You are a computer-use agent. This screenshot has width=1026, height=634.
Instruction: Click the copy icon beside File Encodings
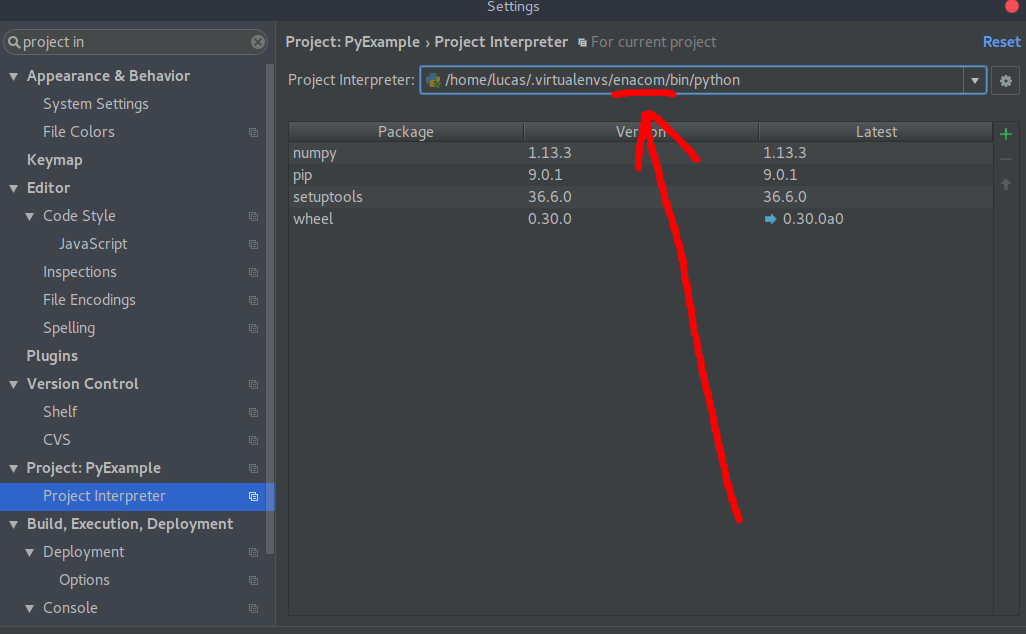click(253, 300)
